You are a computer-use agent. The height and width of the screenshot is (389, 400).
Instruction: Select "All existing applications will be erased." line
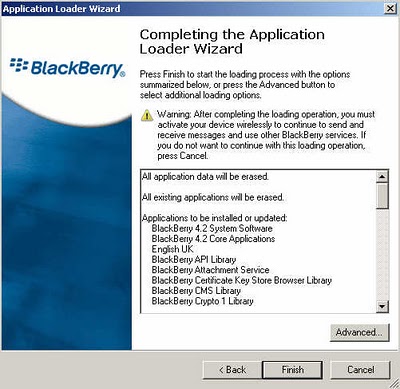213,197
